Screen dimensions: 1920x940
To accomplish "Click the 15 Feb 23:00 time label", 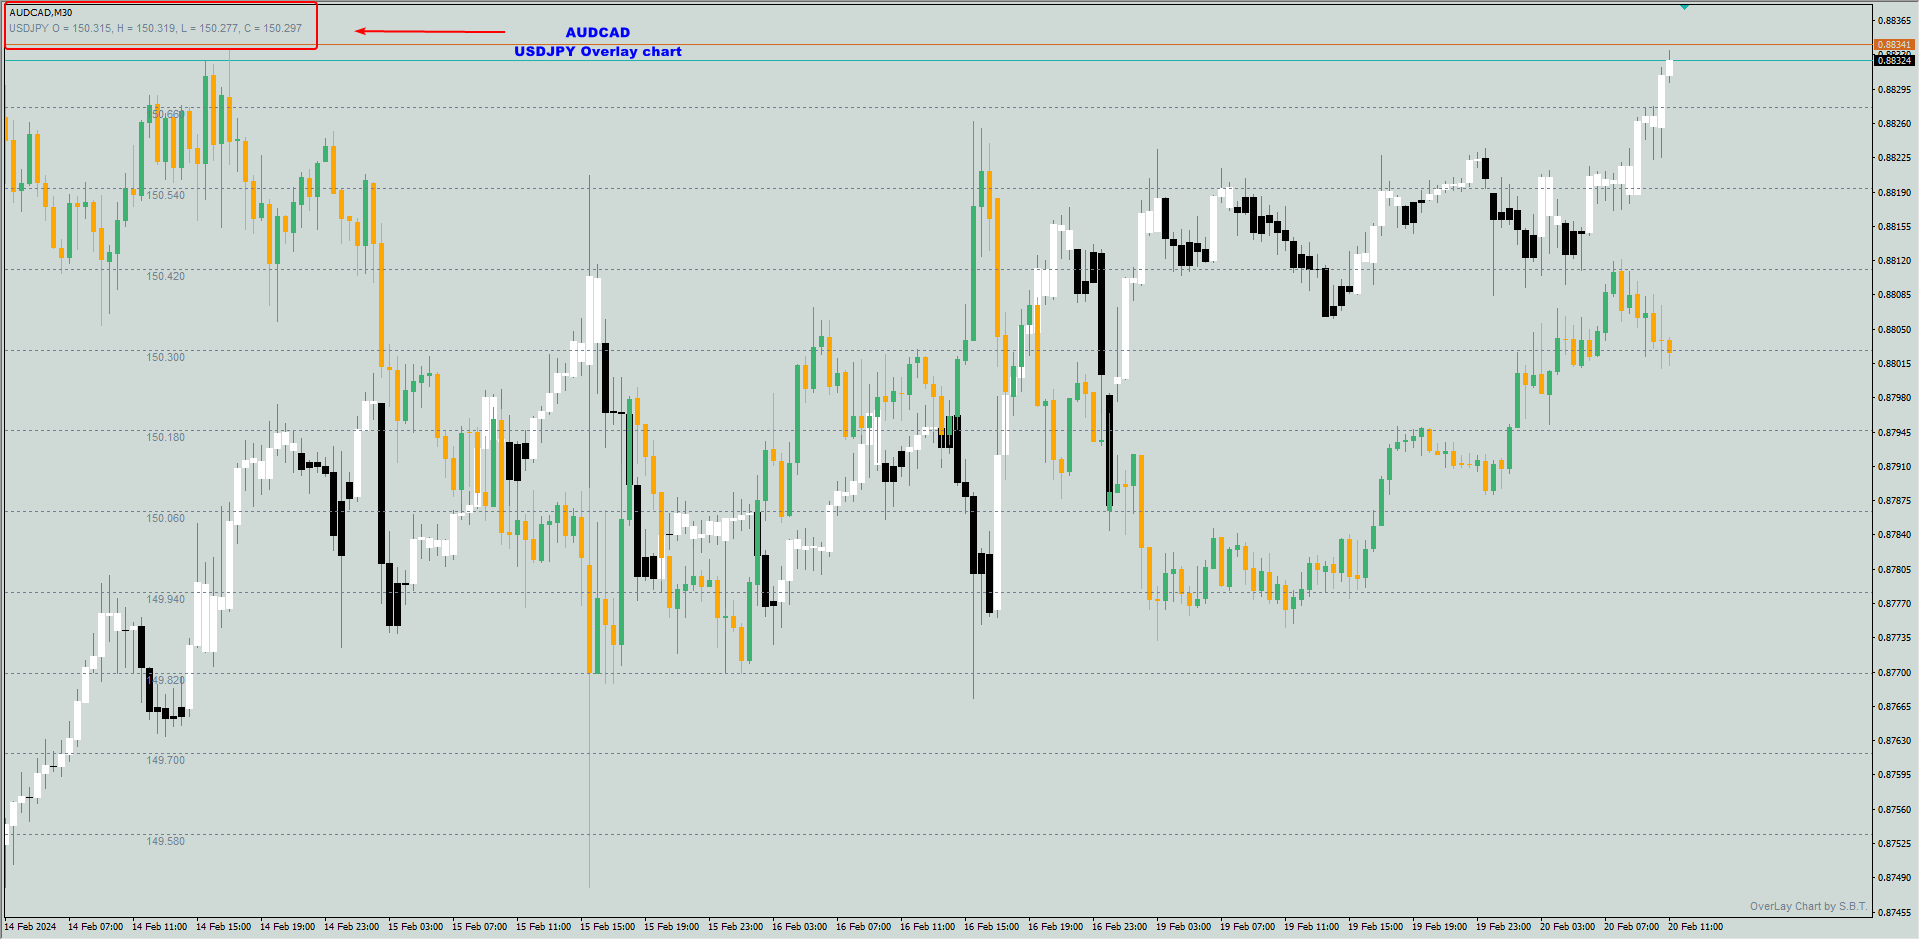I will 735,927.
